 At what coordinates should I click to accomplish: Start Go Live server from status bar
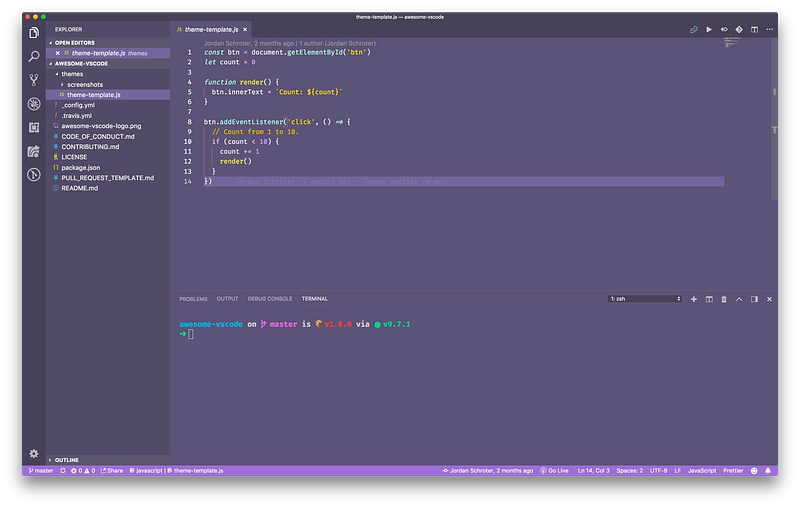tap(554, 470)
